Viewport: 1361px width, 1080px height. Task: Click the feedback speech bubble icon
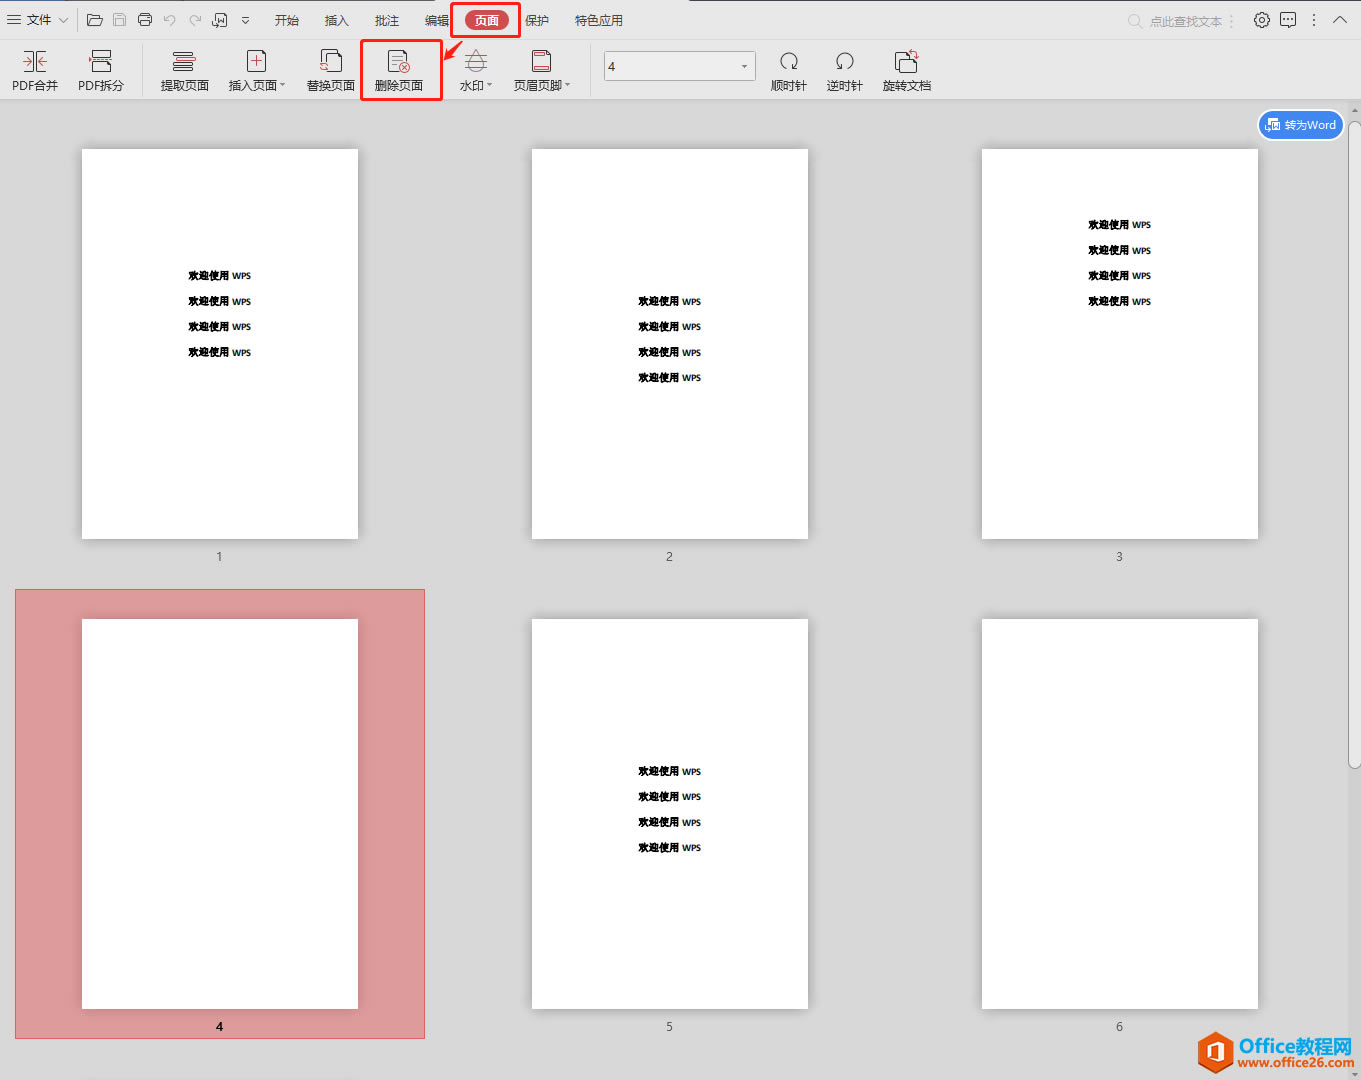[1288, 20]
